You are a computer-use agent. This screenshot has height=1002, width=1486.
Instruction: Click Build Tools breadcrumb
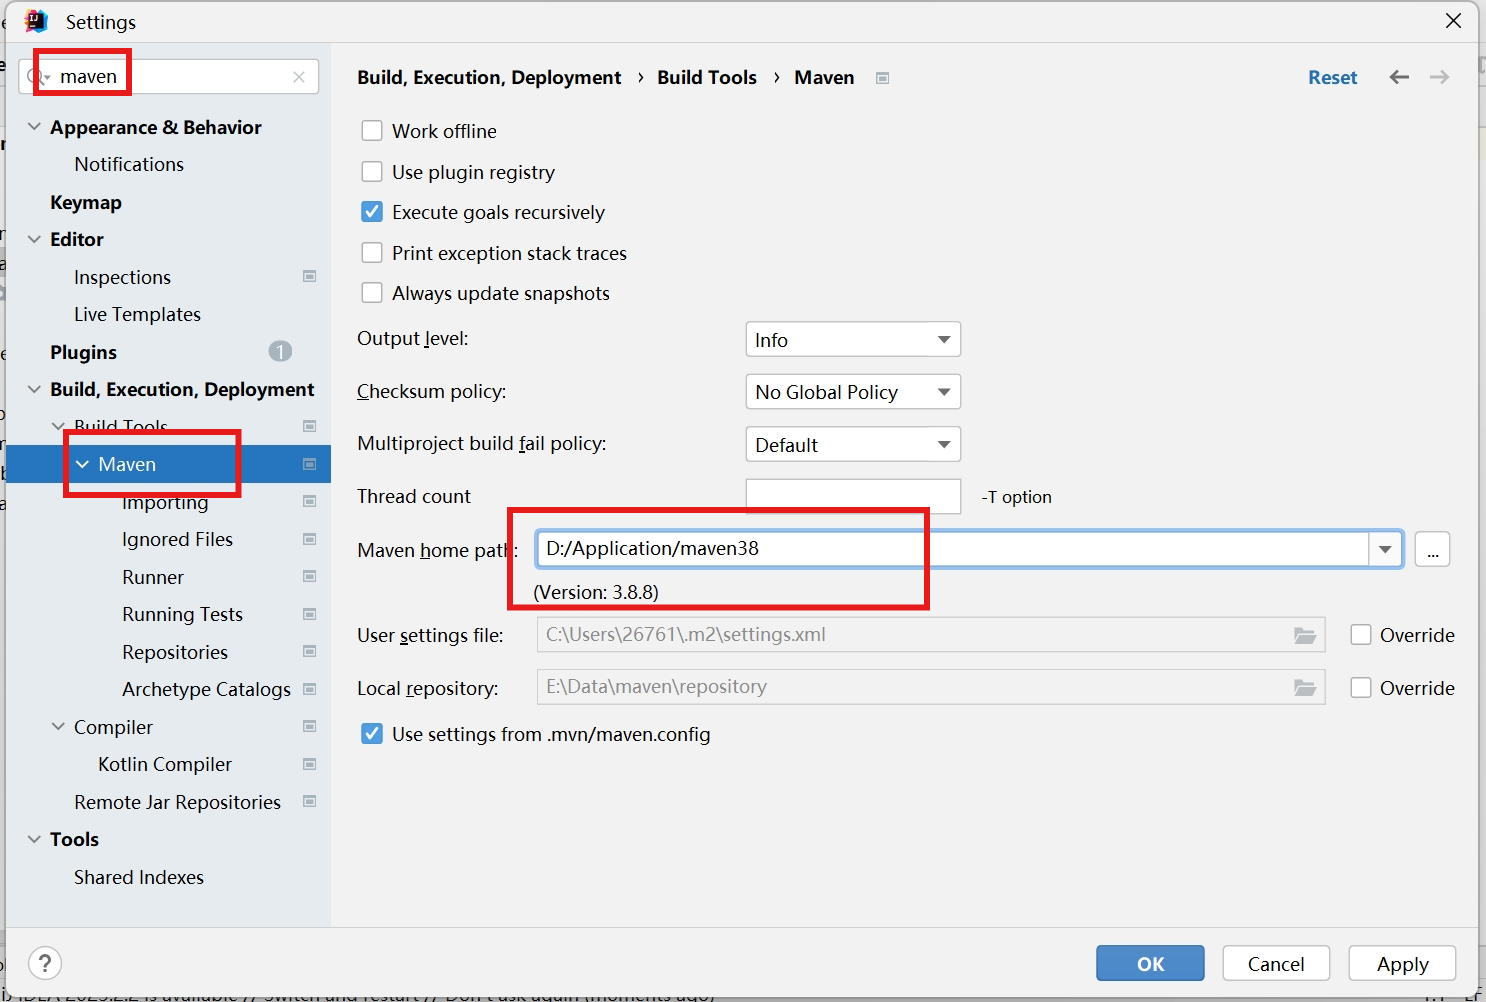click(707, 77)
